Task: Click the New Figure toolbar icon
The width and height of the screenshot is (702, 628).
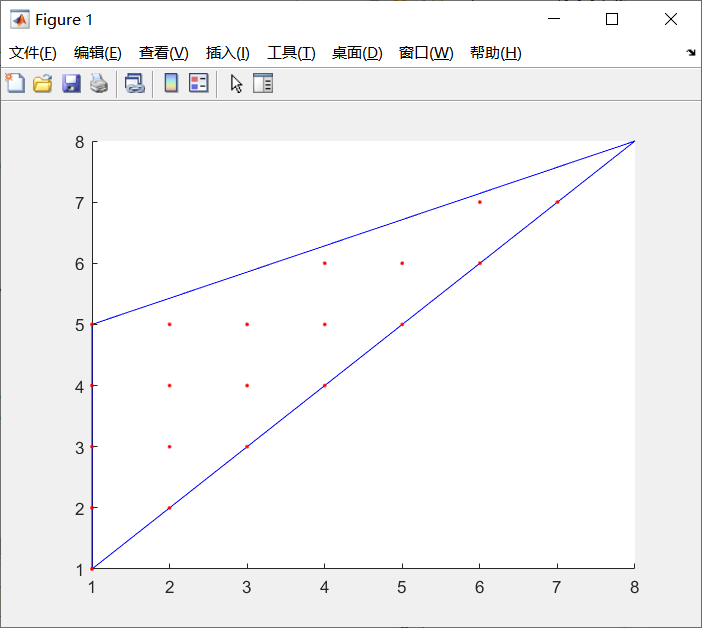Action: pyautogui.click(x=15, y=83)
